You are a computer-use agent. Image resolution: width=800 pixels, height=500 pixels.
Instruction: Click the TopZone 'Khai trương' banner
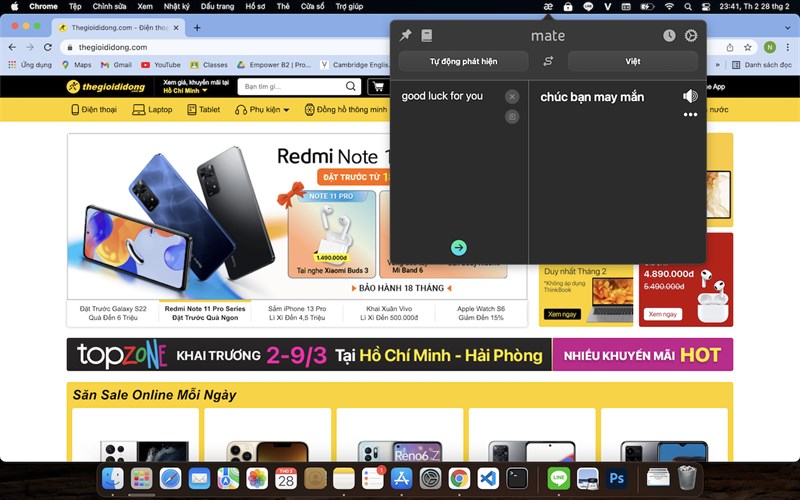[399, 354]
